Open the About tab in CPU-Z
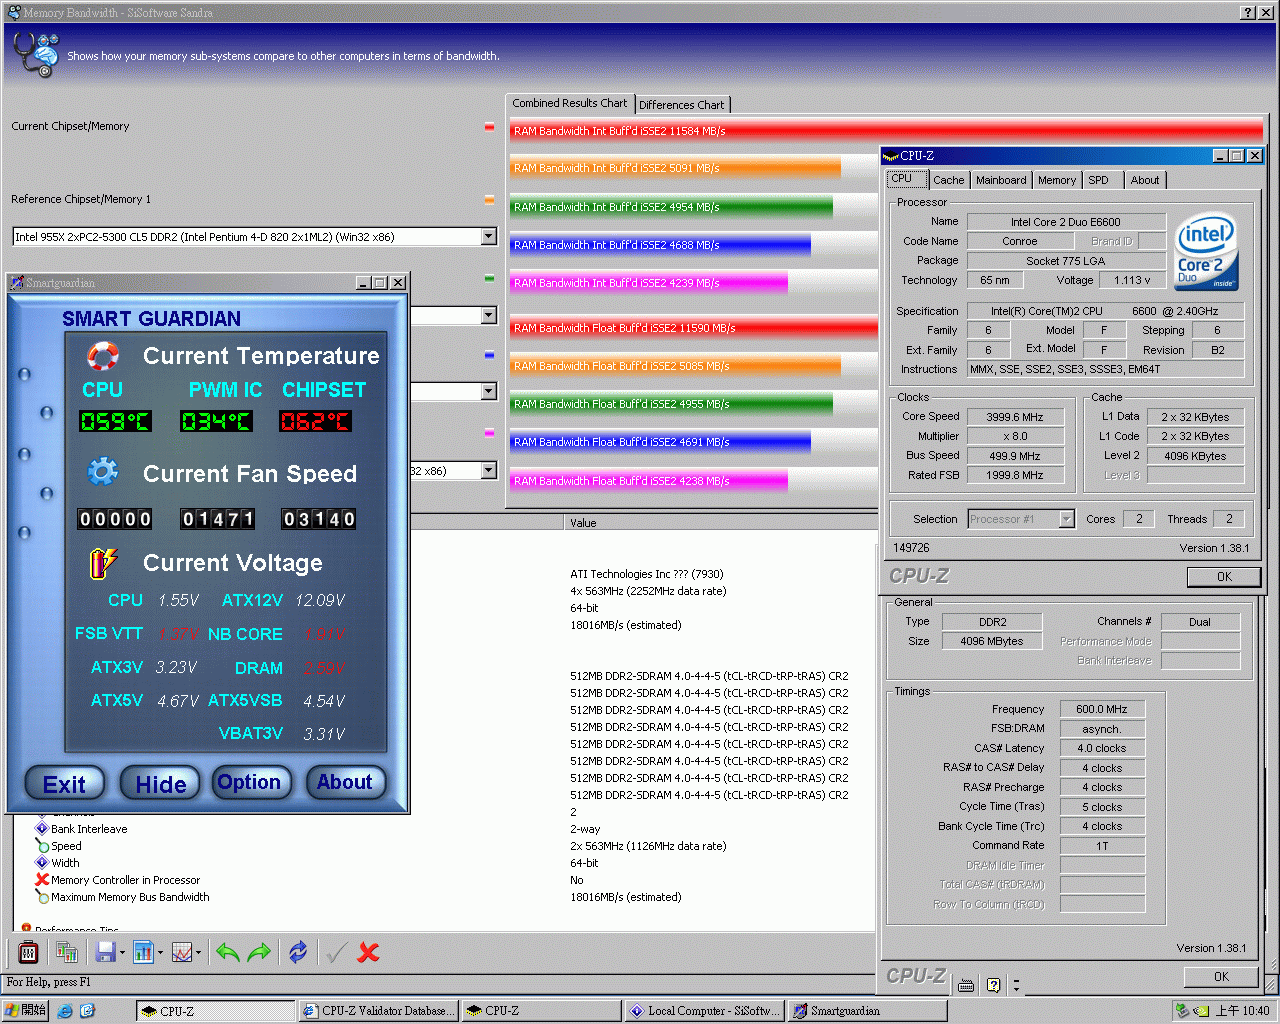This screenshot has height=1024, width=1280. (1145, 180)
